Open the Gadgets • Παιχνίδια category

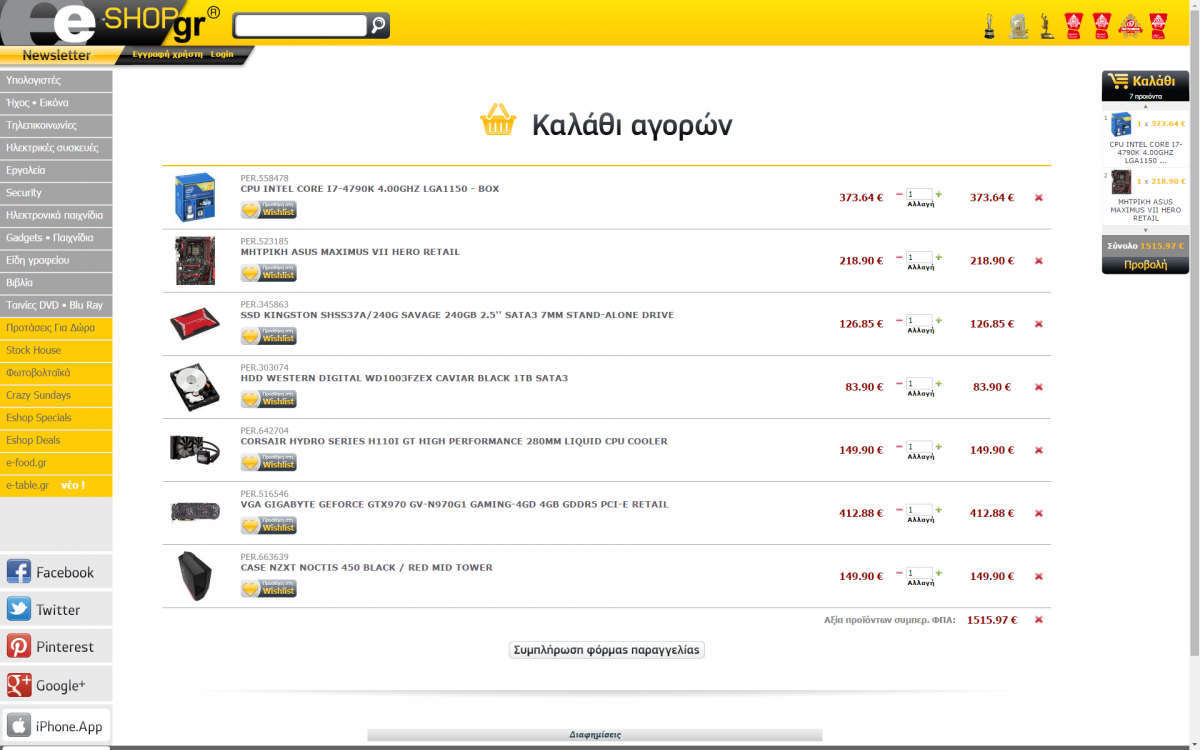[x=56, y=238]
